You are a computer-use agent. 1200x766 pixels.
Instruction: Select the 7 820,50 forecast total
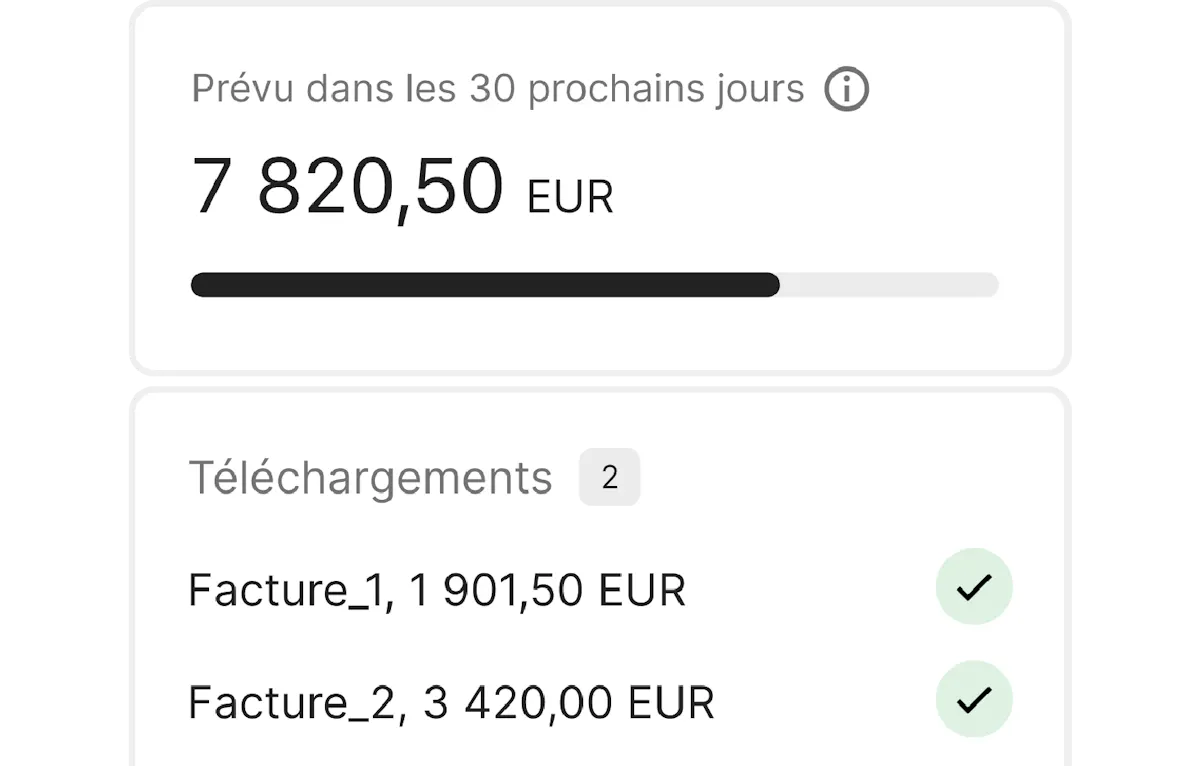click(348, 188)
